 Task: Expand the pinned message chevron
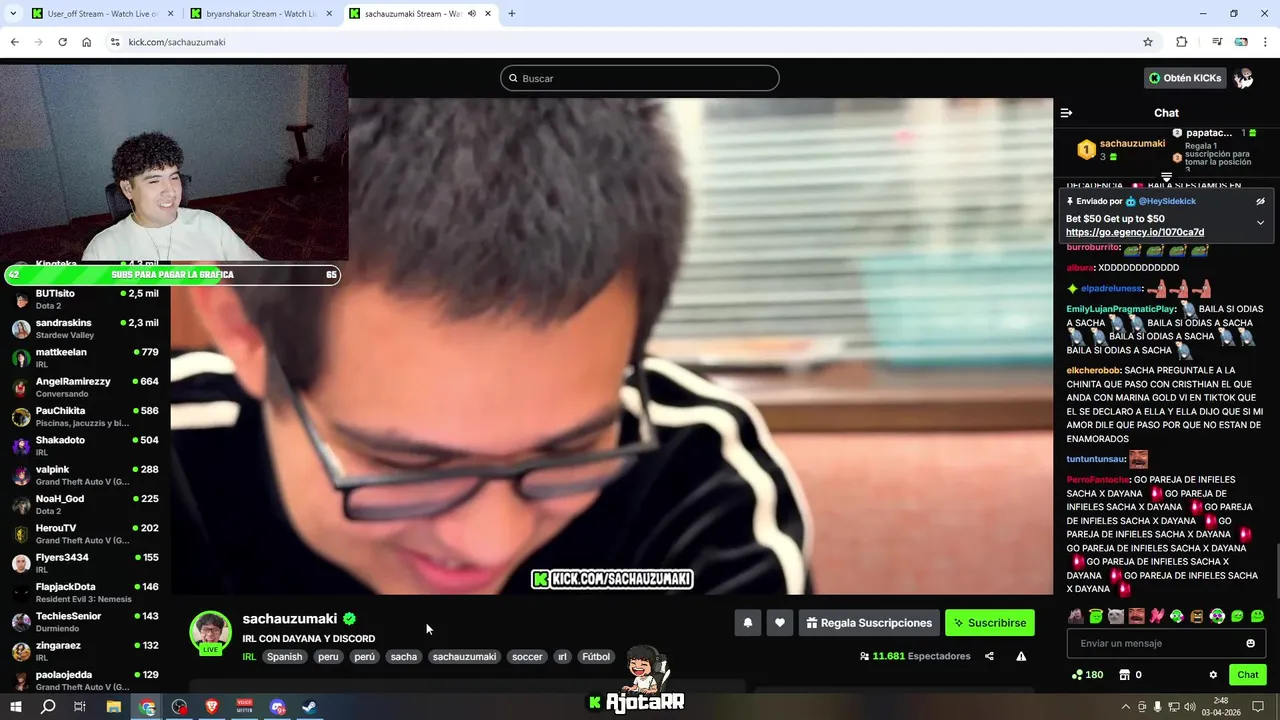coord(1260,223)
